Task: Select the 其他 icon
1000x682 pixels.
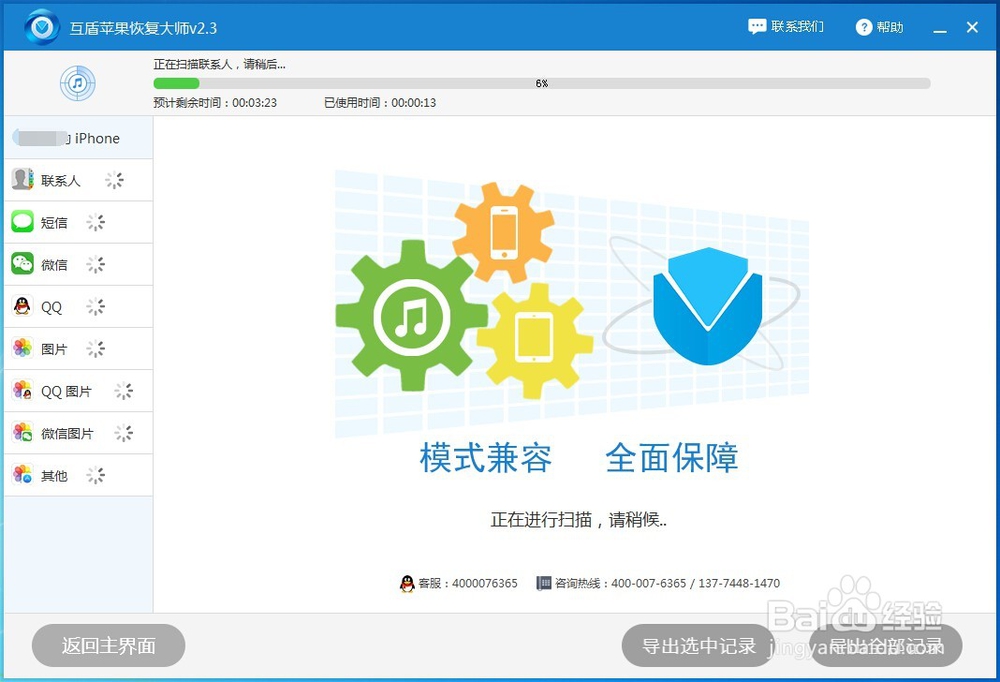Action: (x=22, y=475)
